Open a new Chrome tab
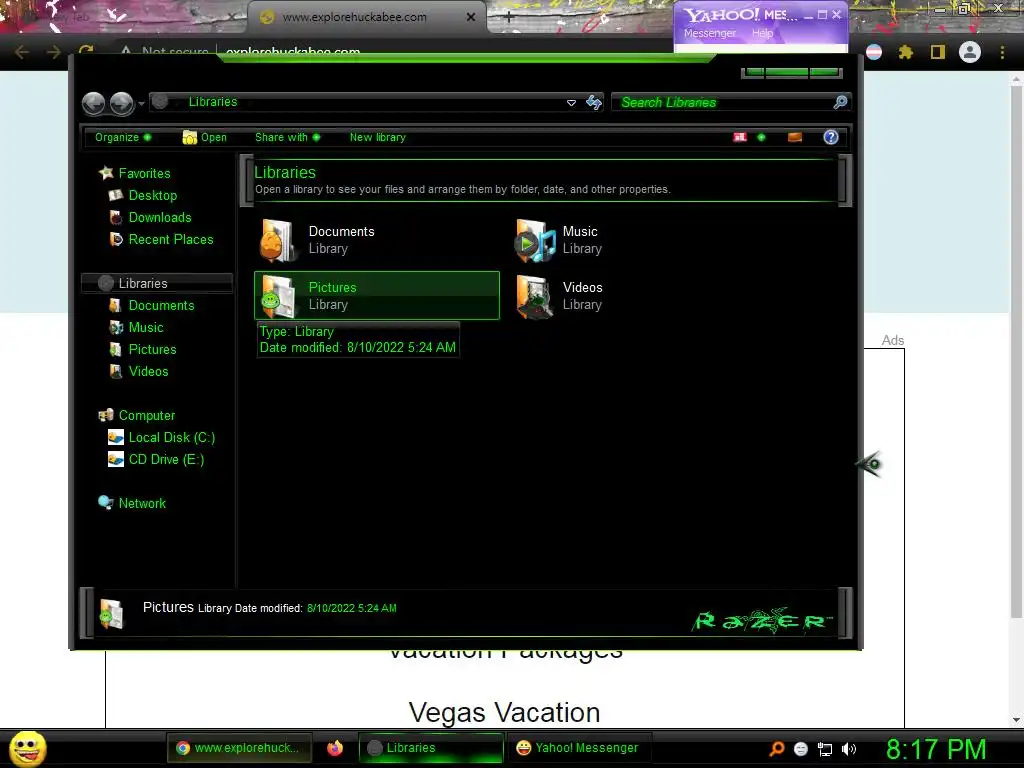Viewport: 1024px width, 768px height. pyautogui.click(x=509, y=18)
